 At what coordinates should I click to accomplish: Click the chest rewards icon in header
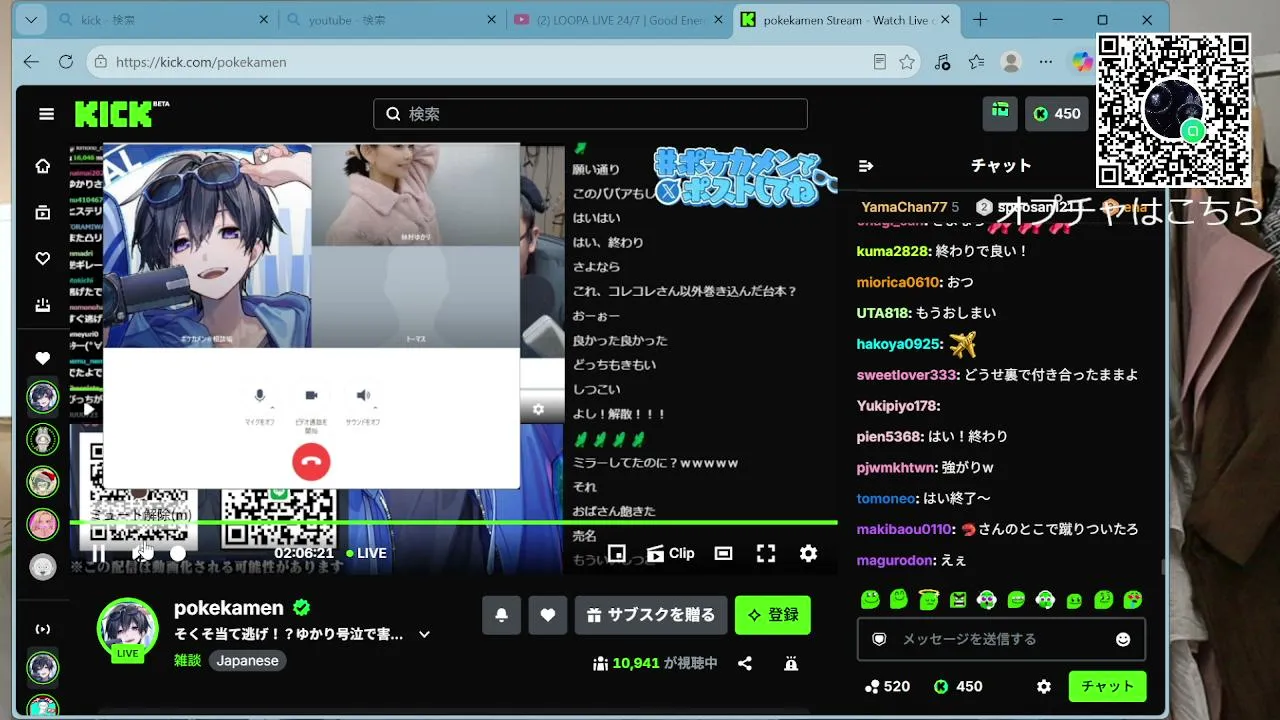click(1000, 113)
